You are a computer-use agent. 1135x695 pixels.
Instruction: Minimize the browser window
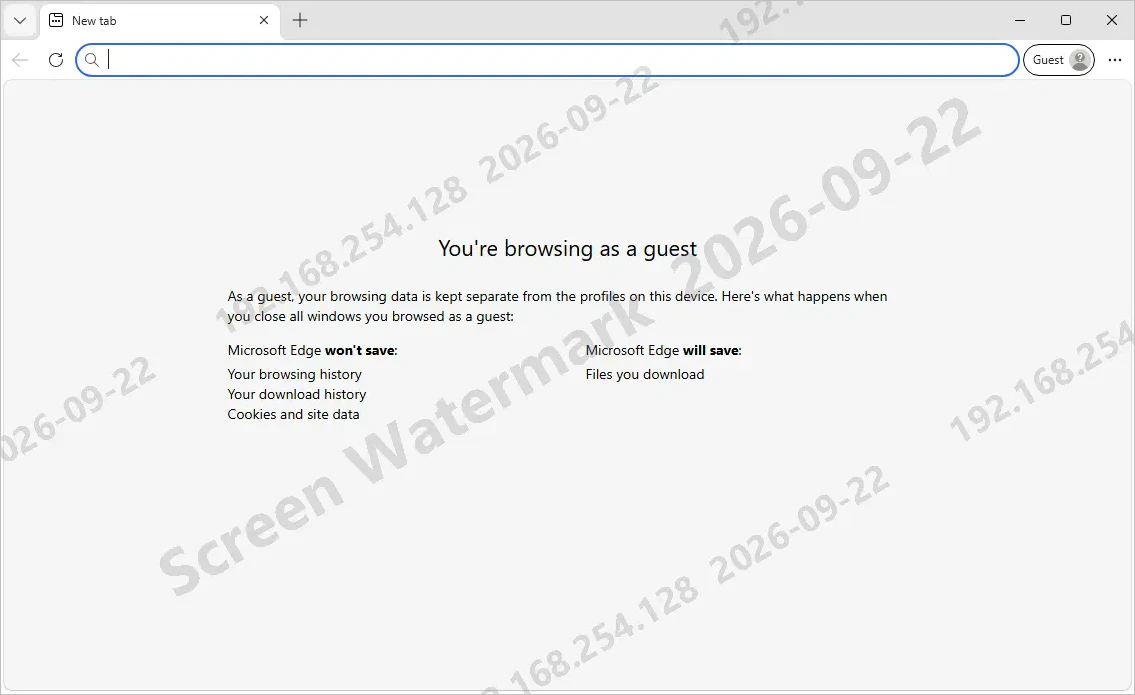coord(1020,20)
